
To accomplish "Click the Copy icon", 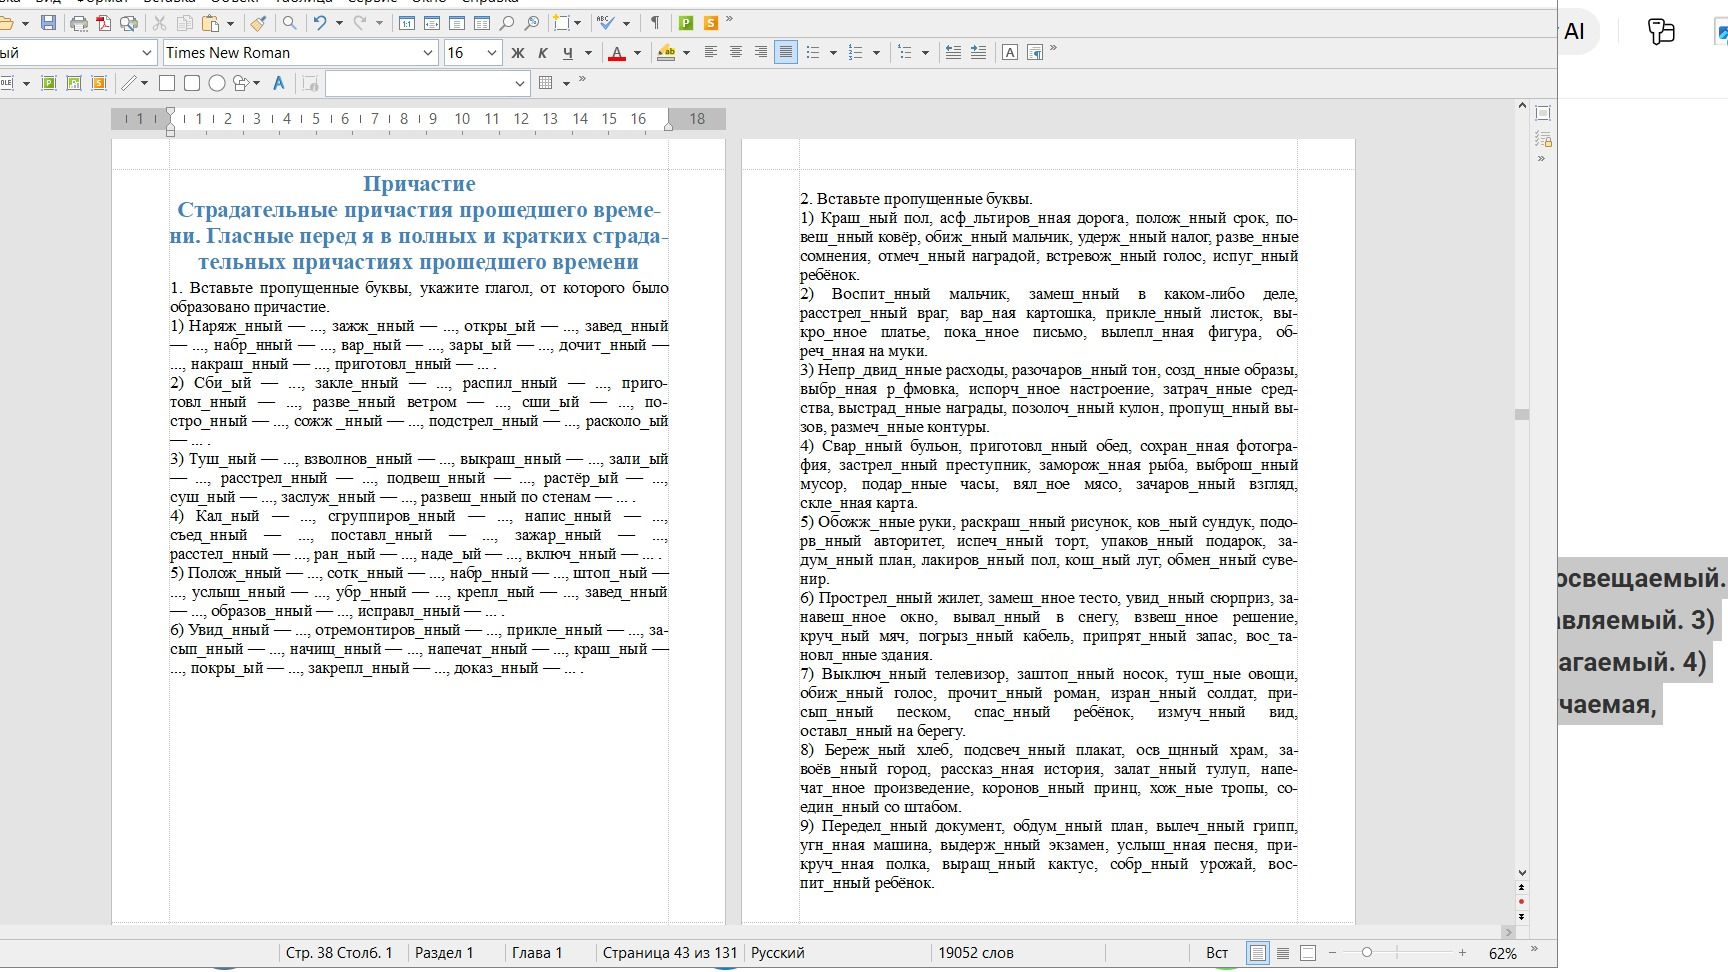I will [x=185, y=22].
